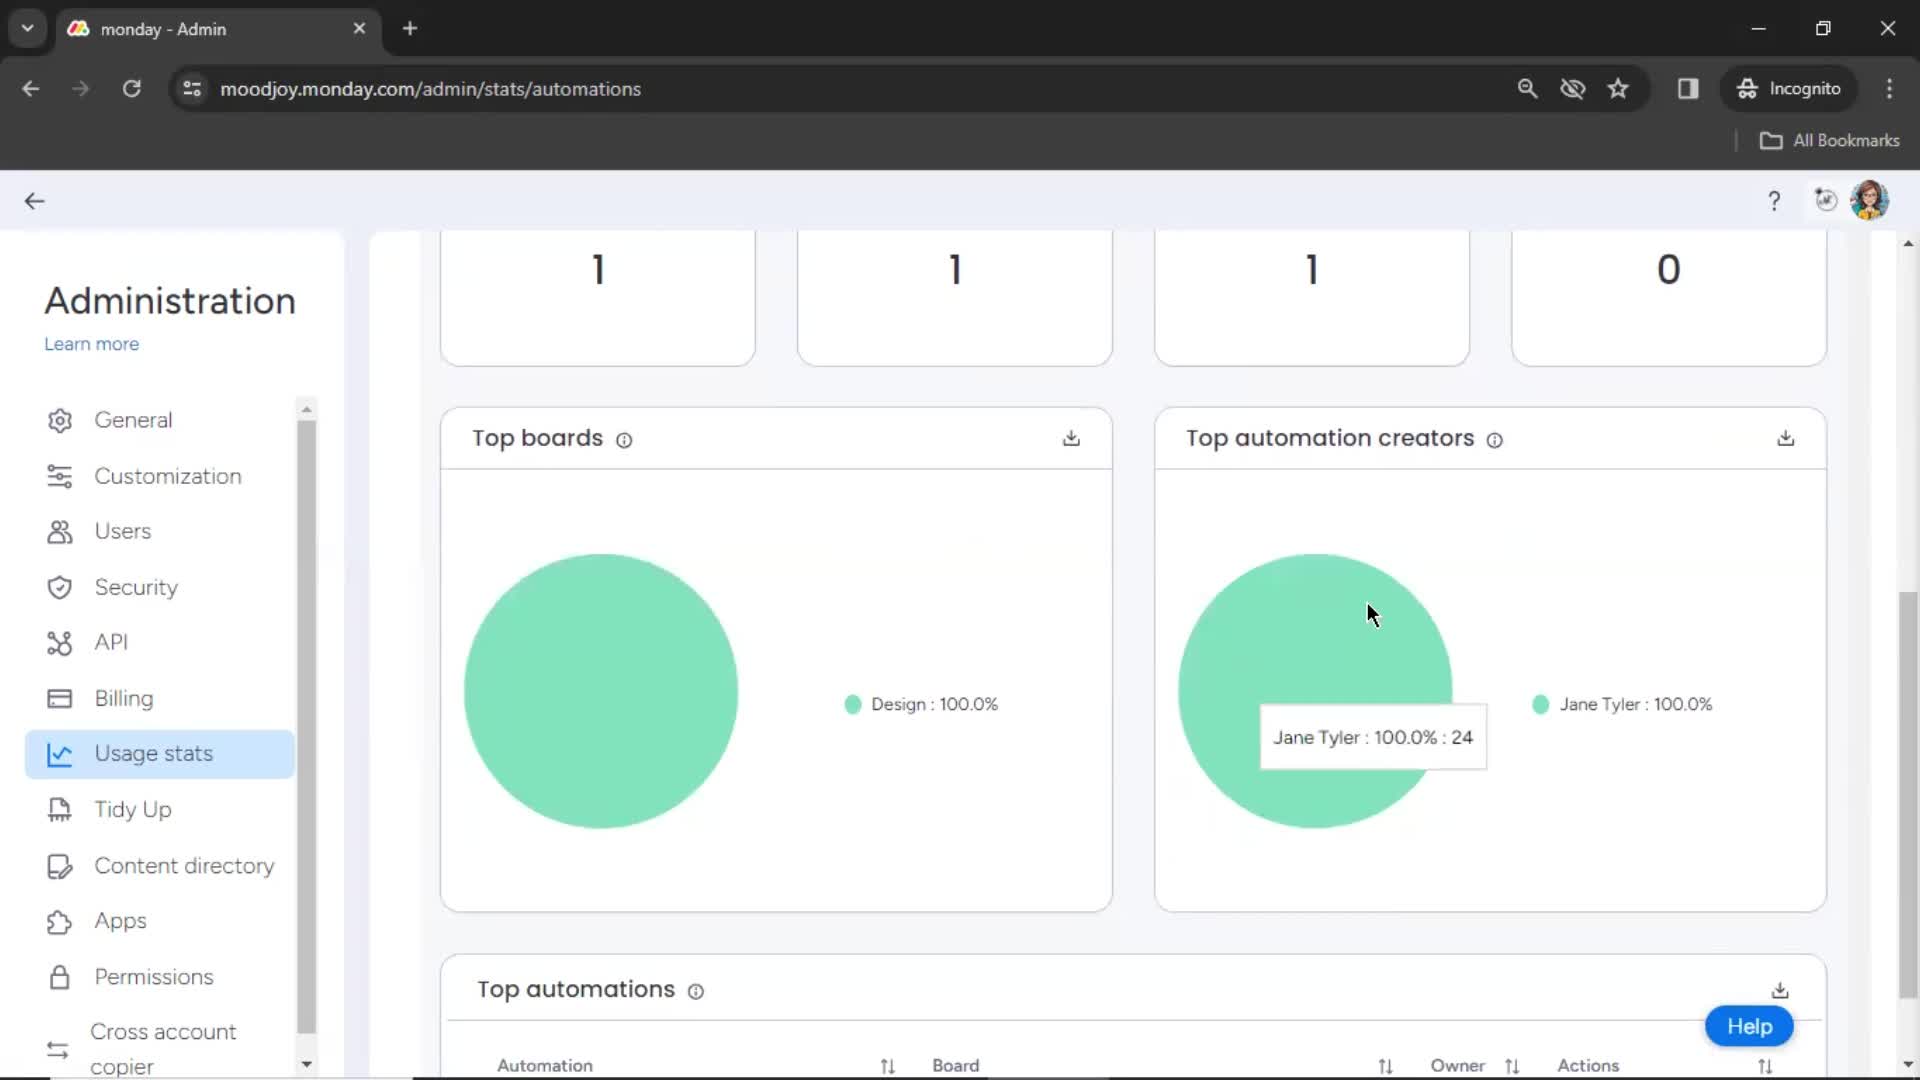The height and width of the screenshot is (1080, 1920).
Task: Expand the Cross account copier section
Action: (x=165, y=1048)
